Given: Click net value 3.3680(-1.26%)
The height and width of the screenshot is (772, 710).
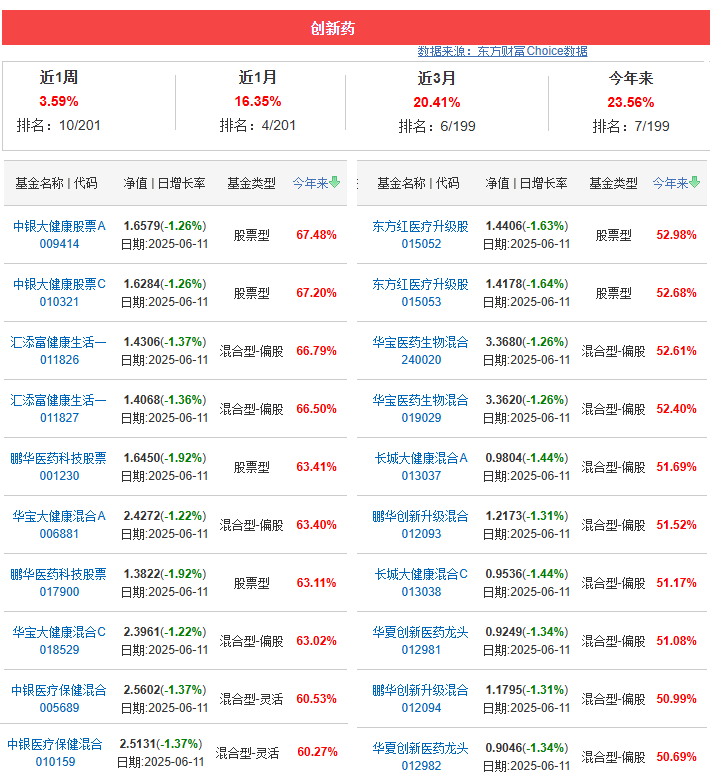Looking at the screenshot, I should [526, 342].
